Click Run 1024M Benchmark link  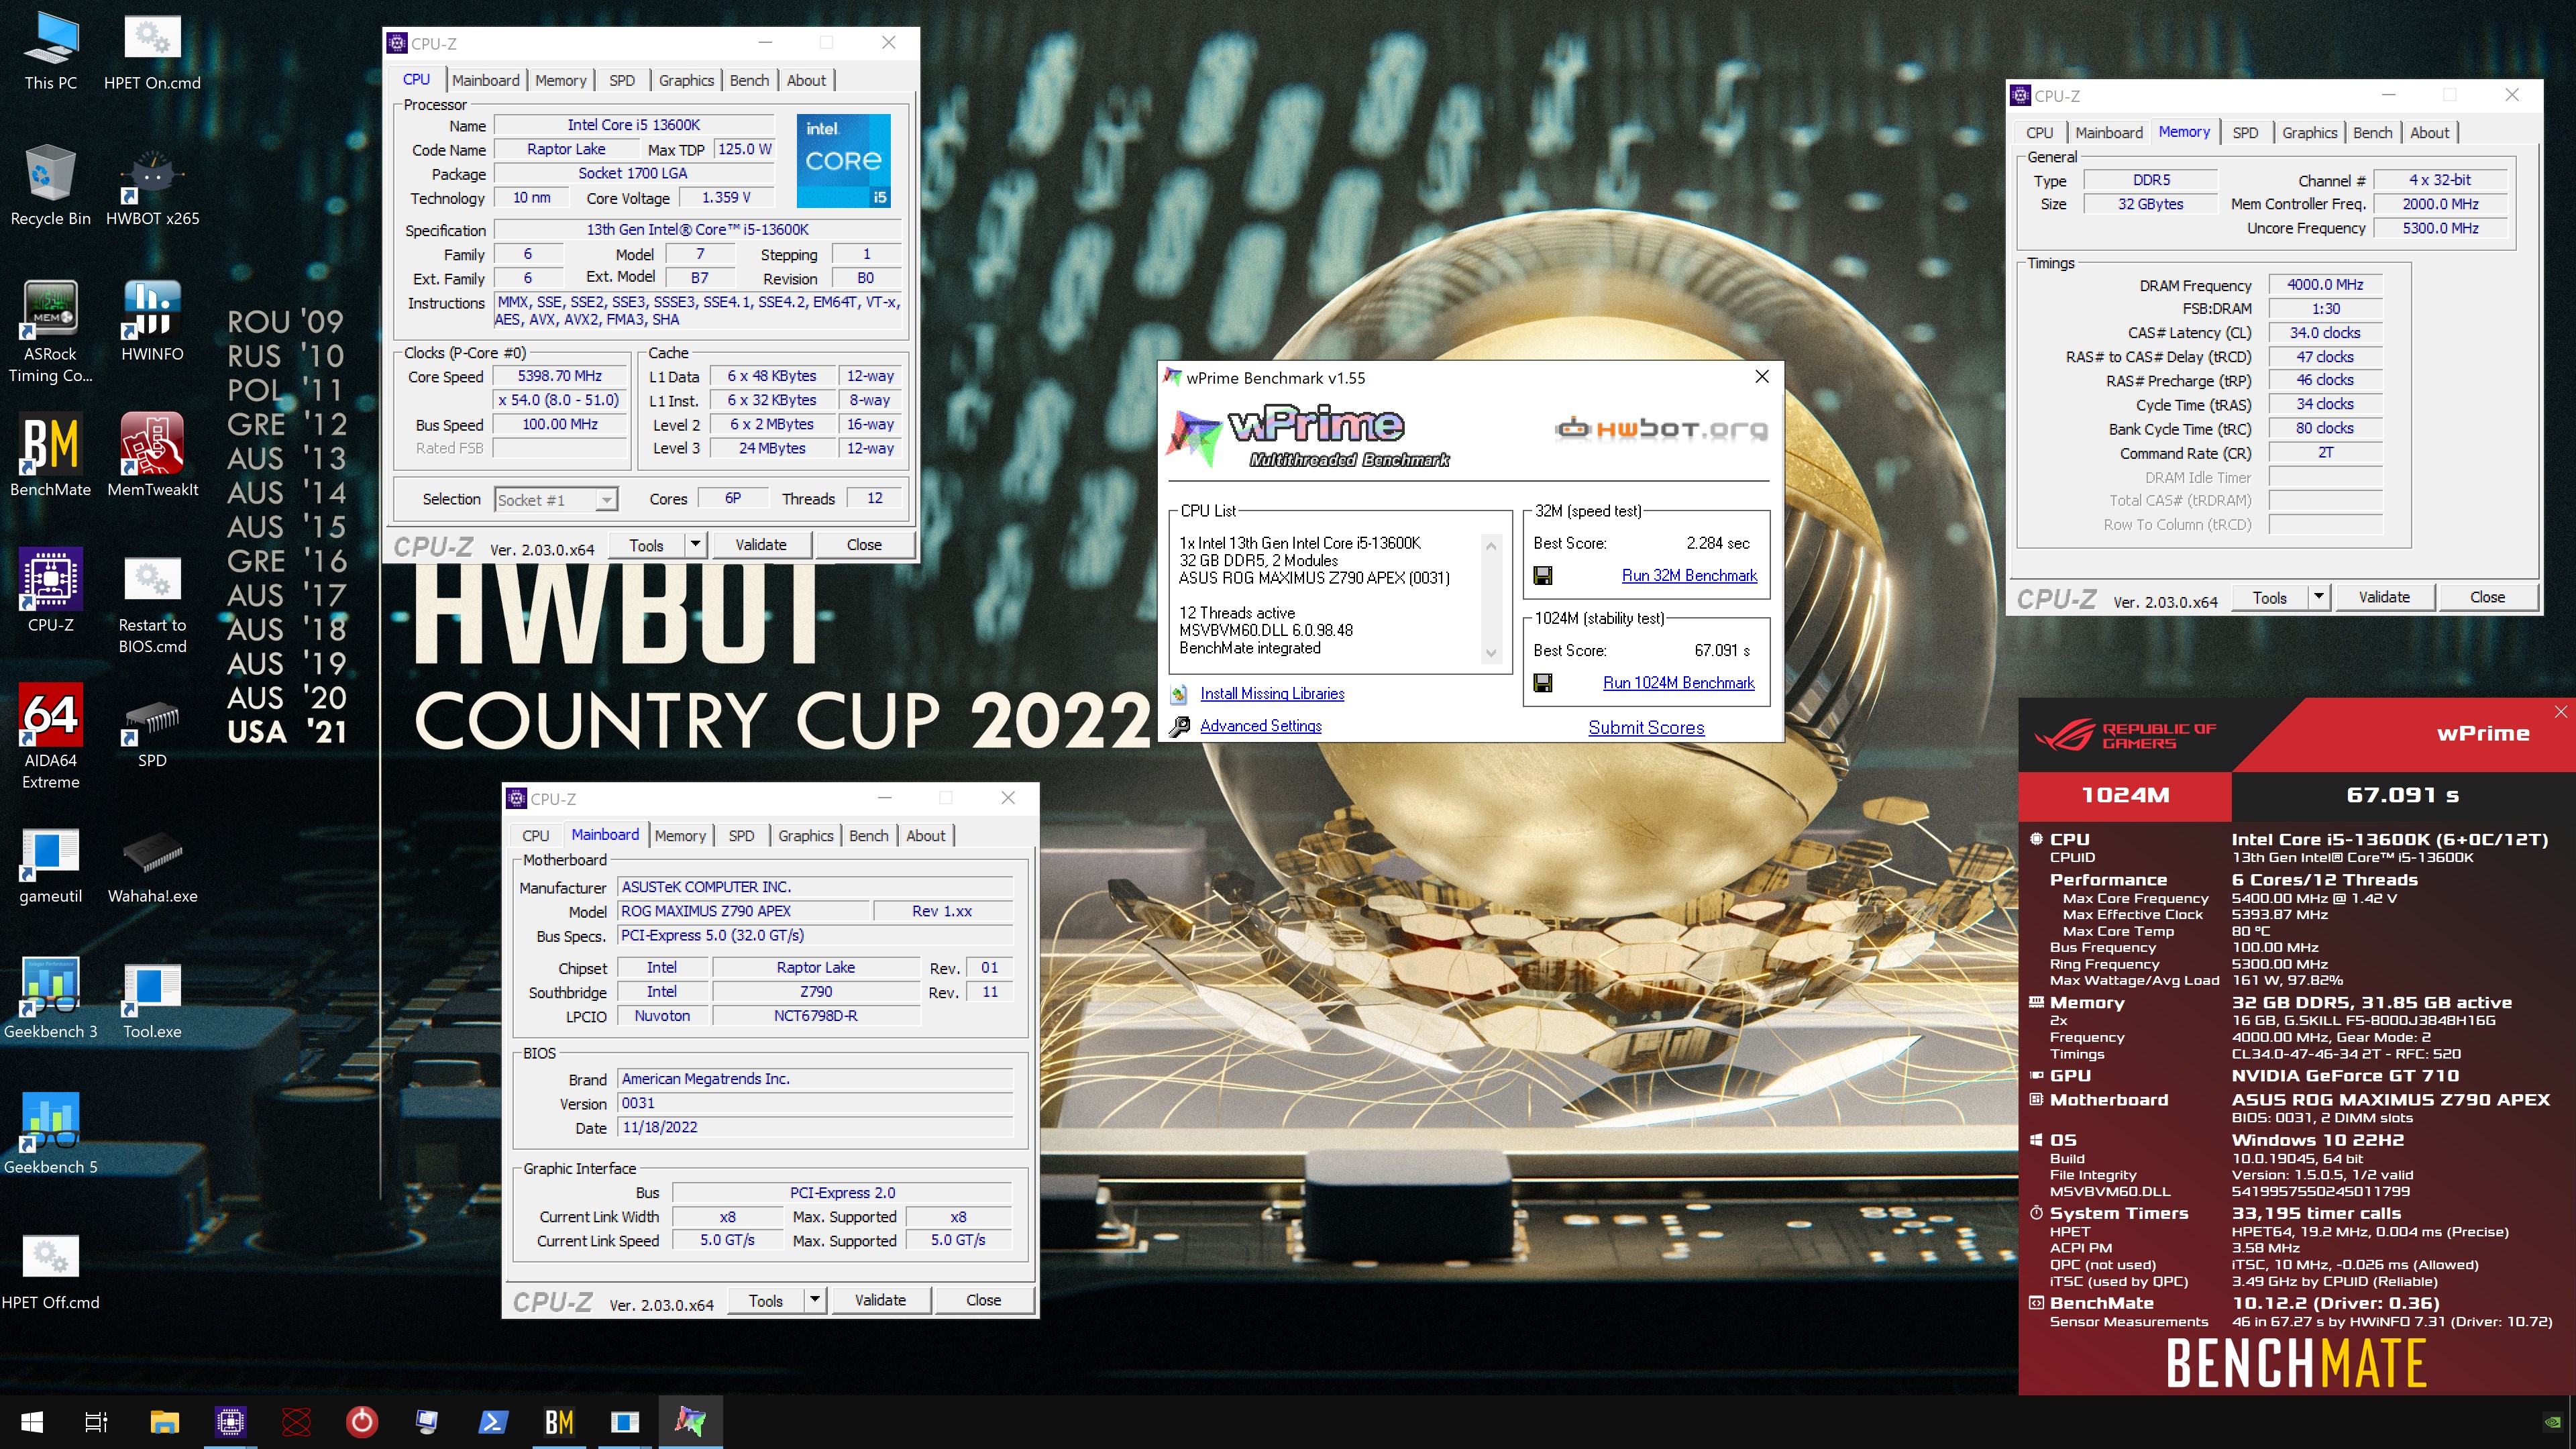pos(1678,683)
